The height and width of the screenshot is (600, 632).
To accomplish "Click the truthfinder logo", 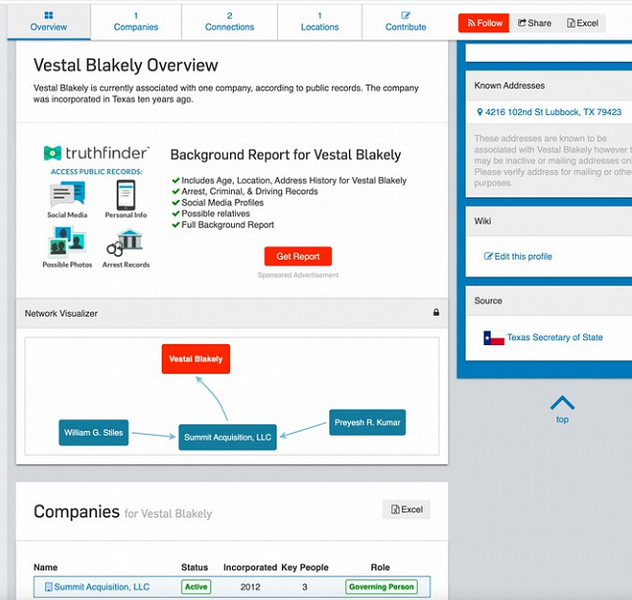I will pyautogui.click(x=96, y=153).
